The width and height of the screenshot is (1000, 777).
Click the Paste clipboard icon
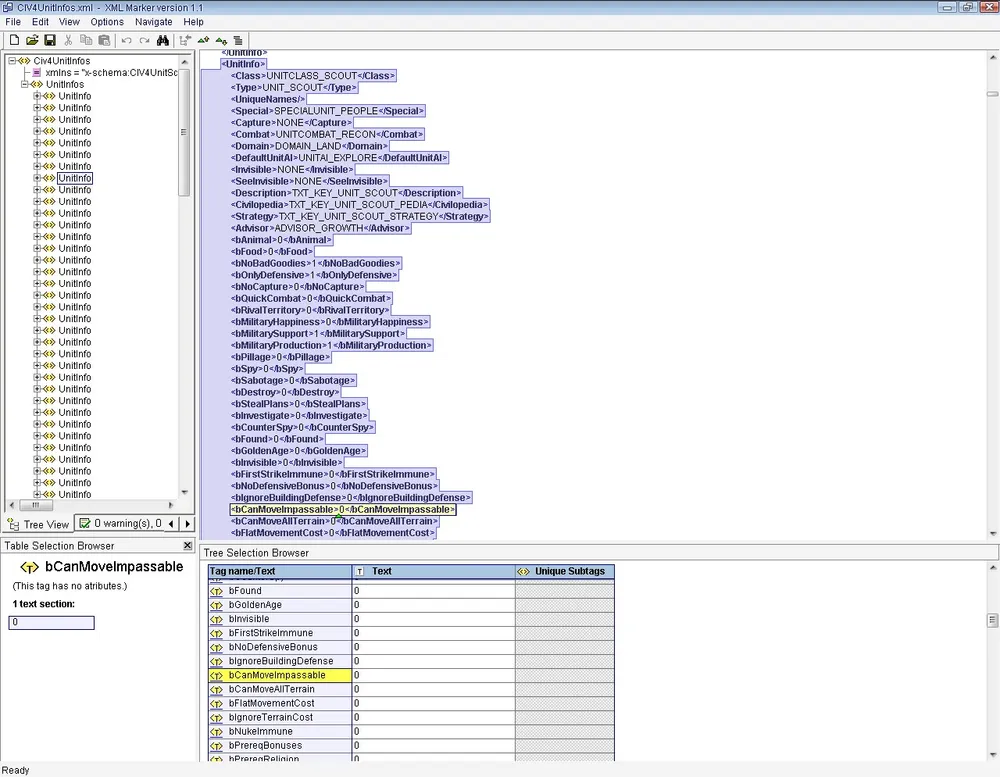click(x=104, y=40)
